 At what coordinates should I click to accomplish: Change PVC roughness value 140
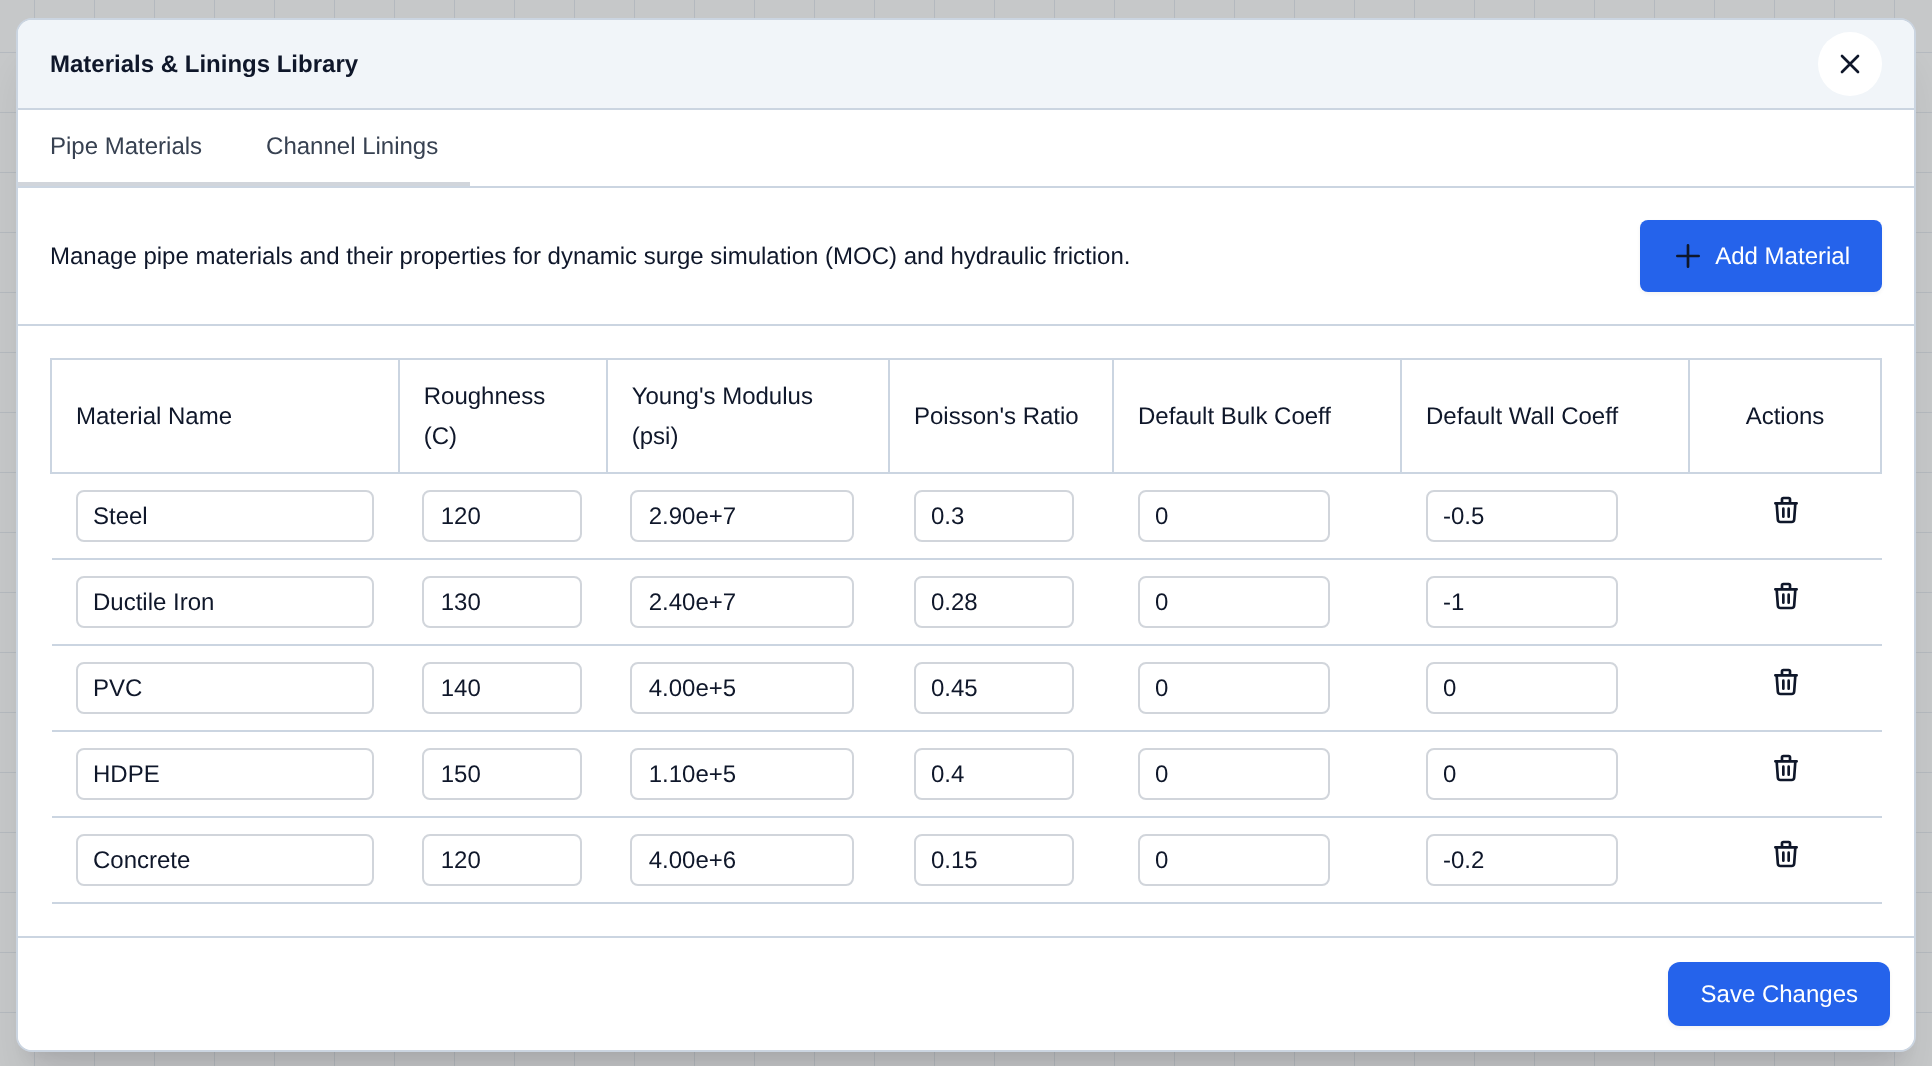point(502,688)
